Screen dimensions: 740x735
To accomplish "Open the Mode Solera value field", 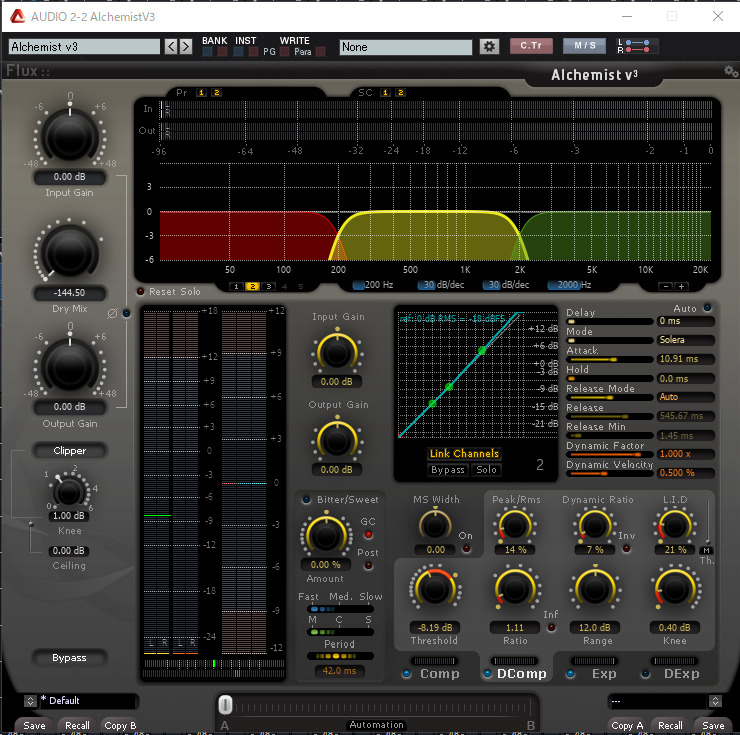I will 685,340.
